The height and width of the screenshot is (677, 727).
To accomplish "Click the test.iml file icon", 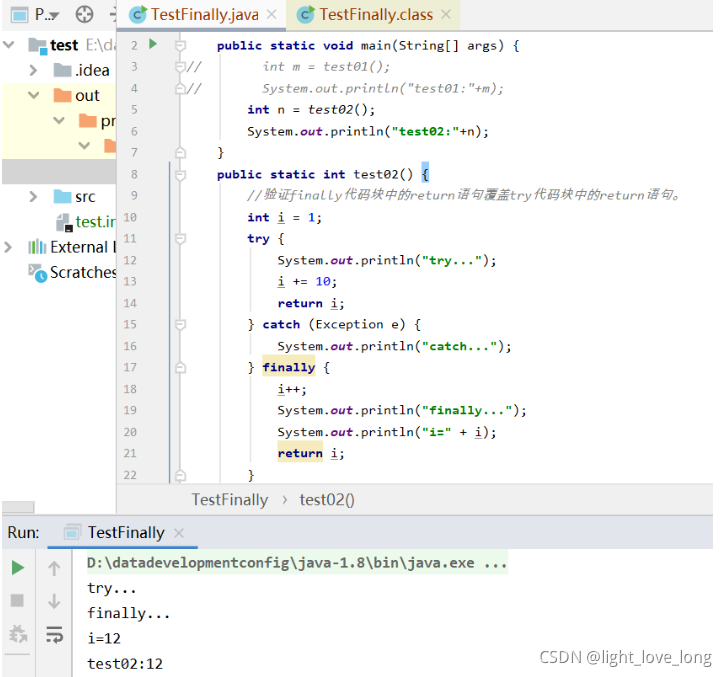I will [x=64, y=222].
